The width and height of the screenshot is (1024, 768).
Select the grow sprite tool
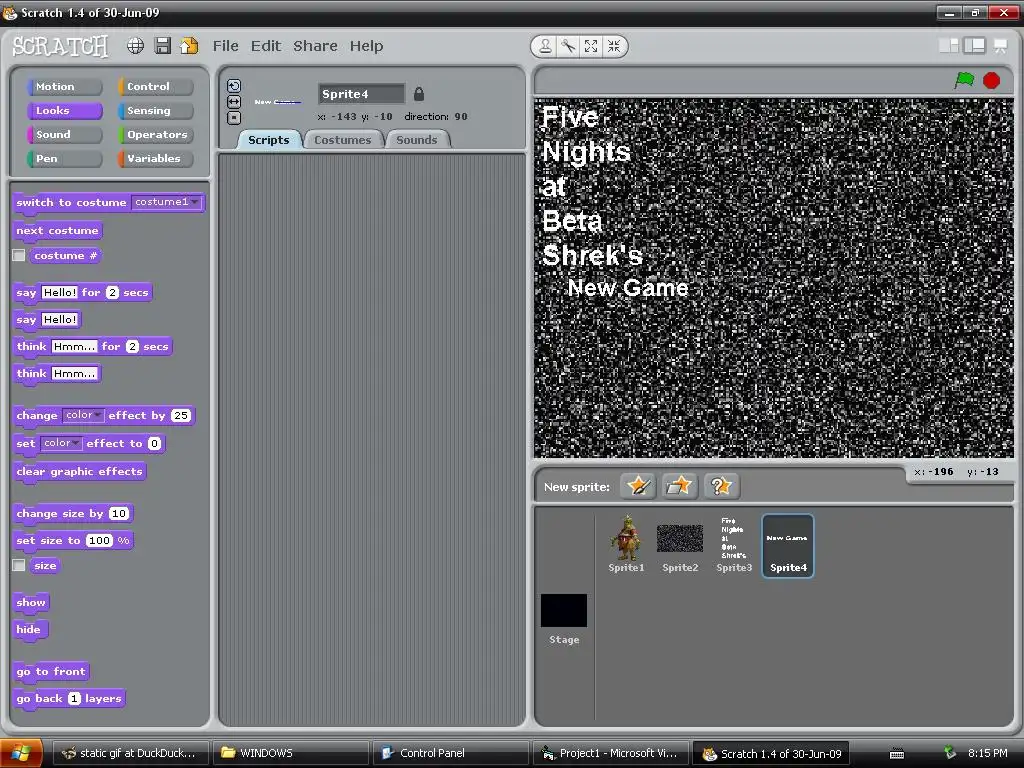point(591,46)
